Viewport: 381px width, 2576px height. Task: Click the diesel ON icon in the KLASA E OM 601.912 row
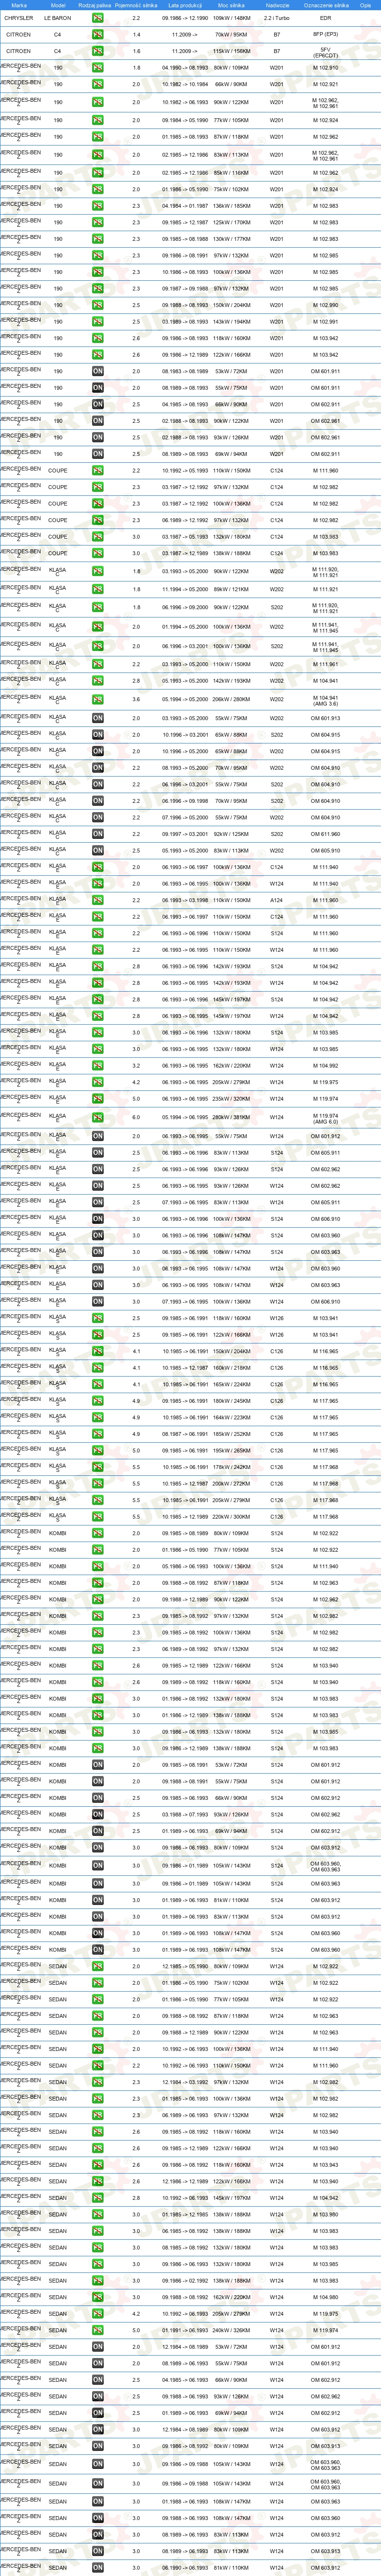pyautogui.click(x=97, y=1136)
